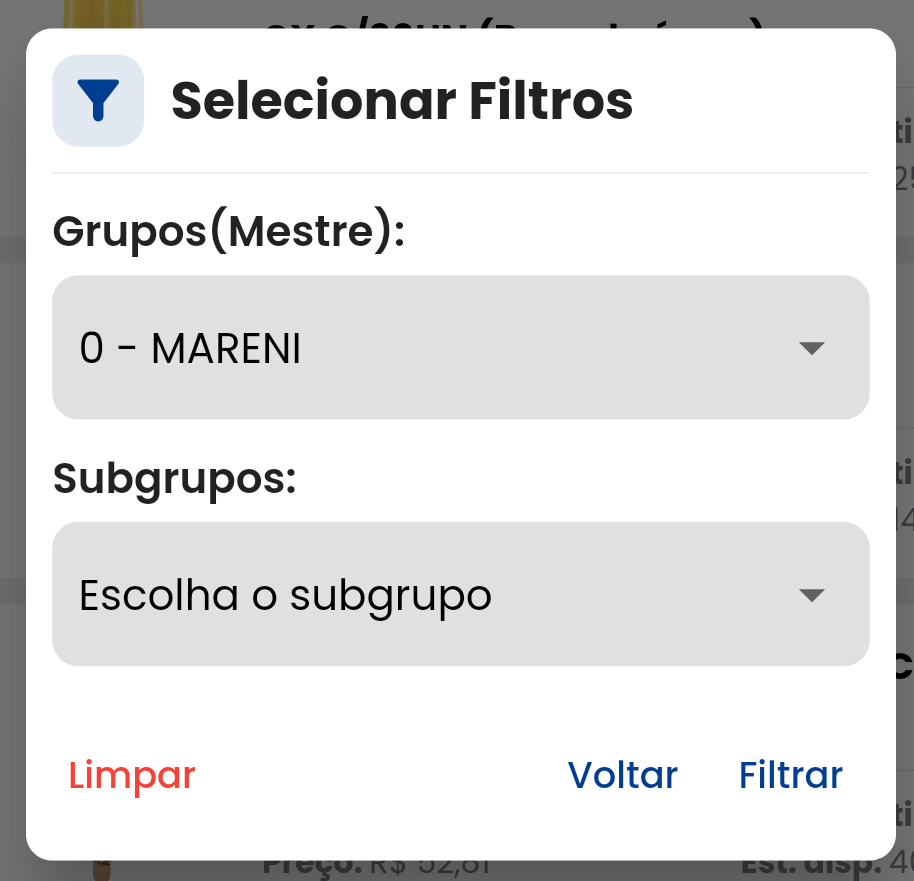Screen dimensions: 914x881
Task: Click the dimmed product thumbnail below the dialog
Action: pyautogui.click(x=100, y=868)
